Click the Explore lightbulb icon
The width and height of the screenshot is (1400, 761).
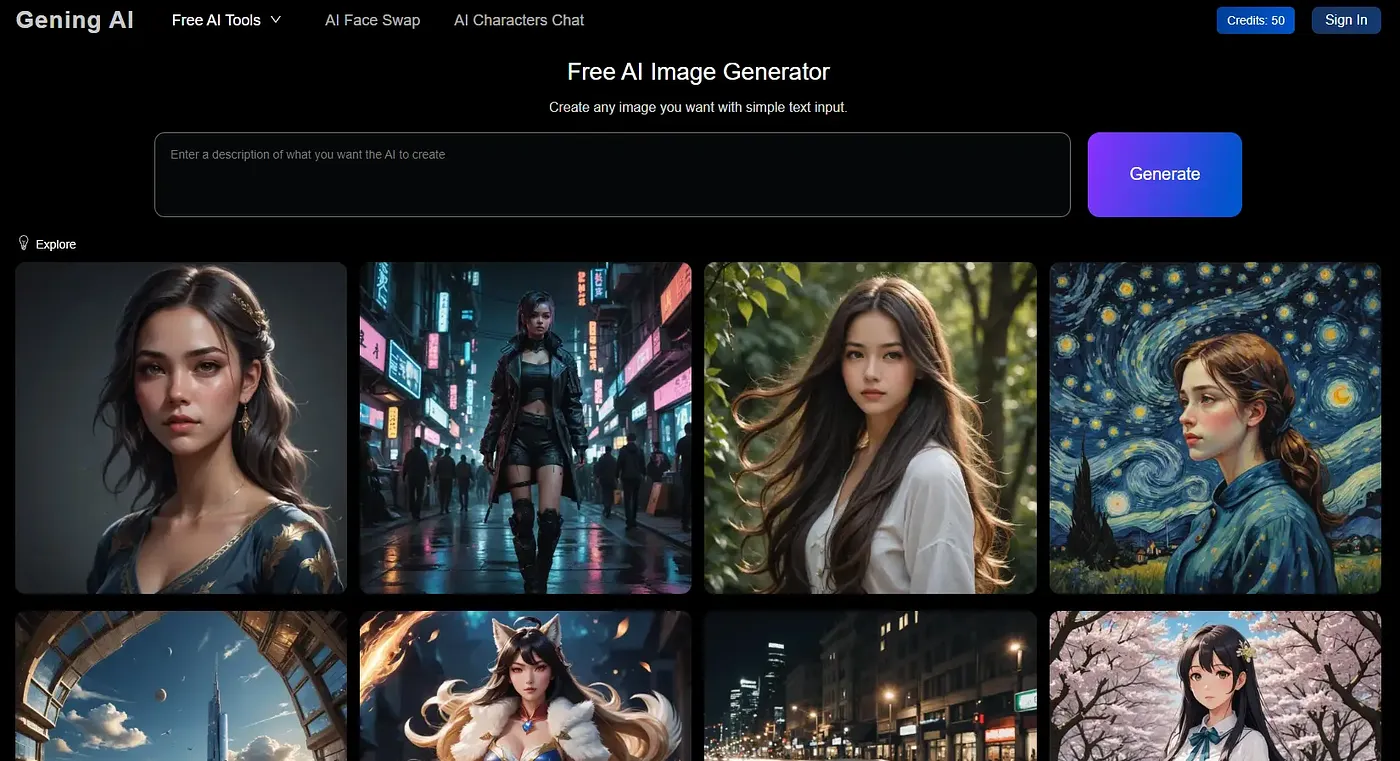click(x=24, y=243)
